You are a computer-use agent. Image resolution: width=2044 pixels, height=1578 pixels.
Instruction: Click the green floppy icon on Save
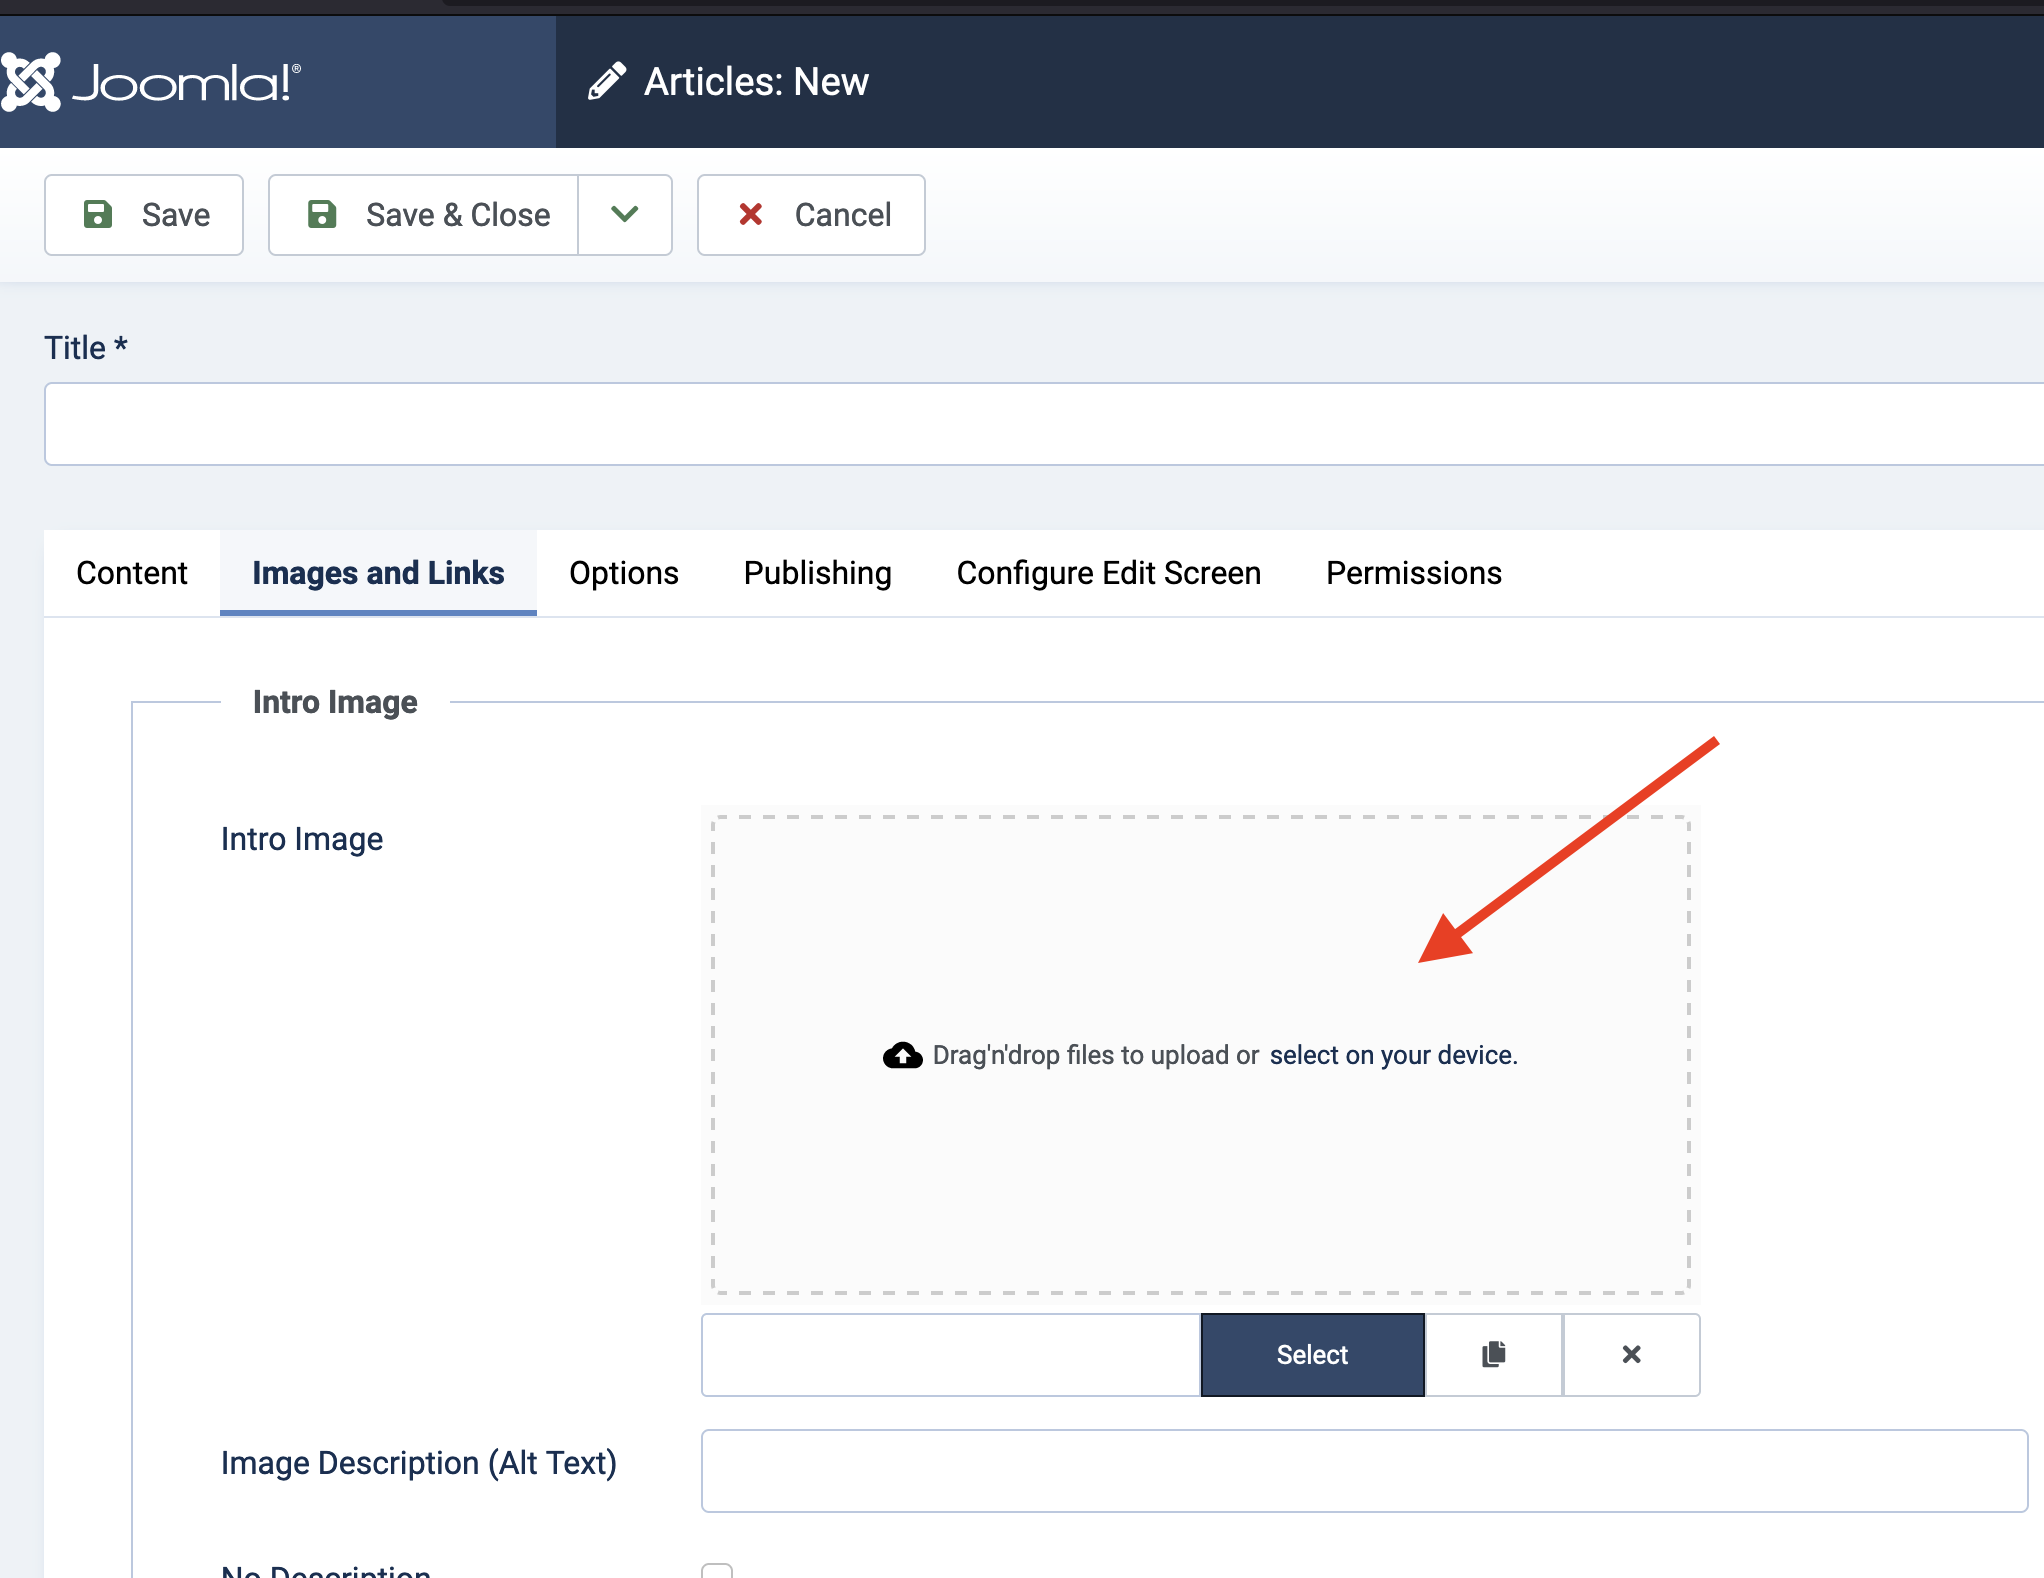tap(98, 215)
